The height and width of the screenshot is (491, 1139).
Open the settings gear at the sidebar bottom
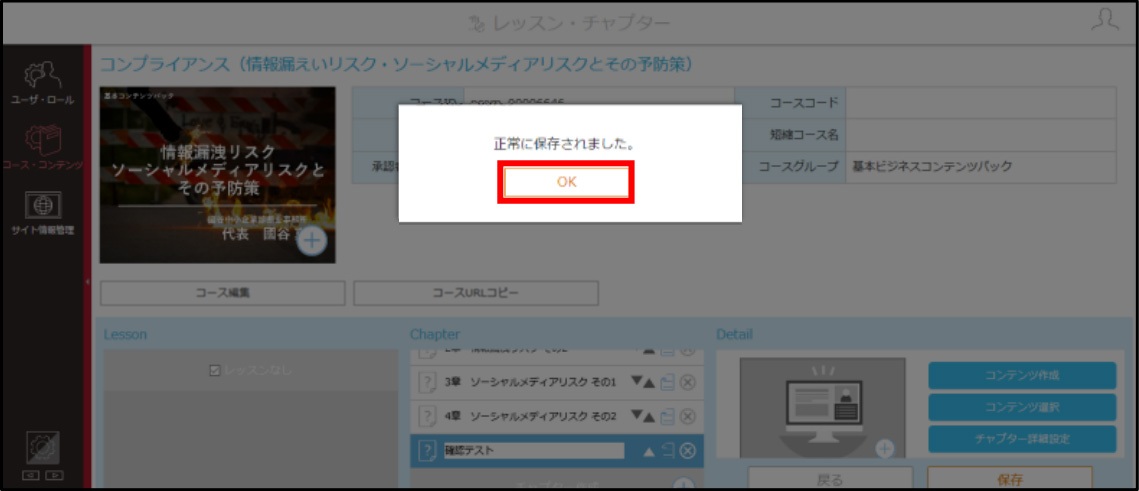tap(42, 447)
